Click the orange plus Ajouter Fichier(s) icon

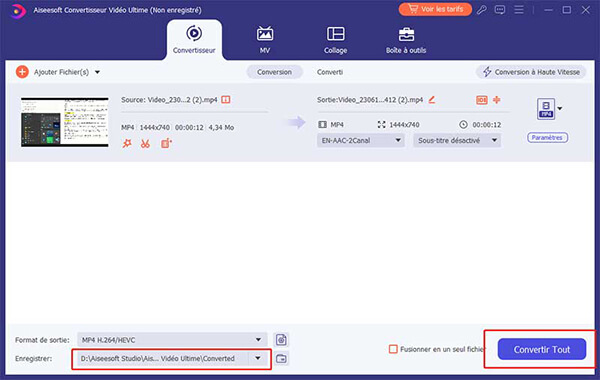tap(22, 72)
